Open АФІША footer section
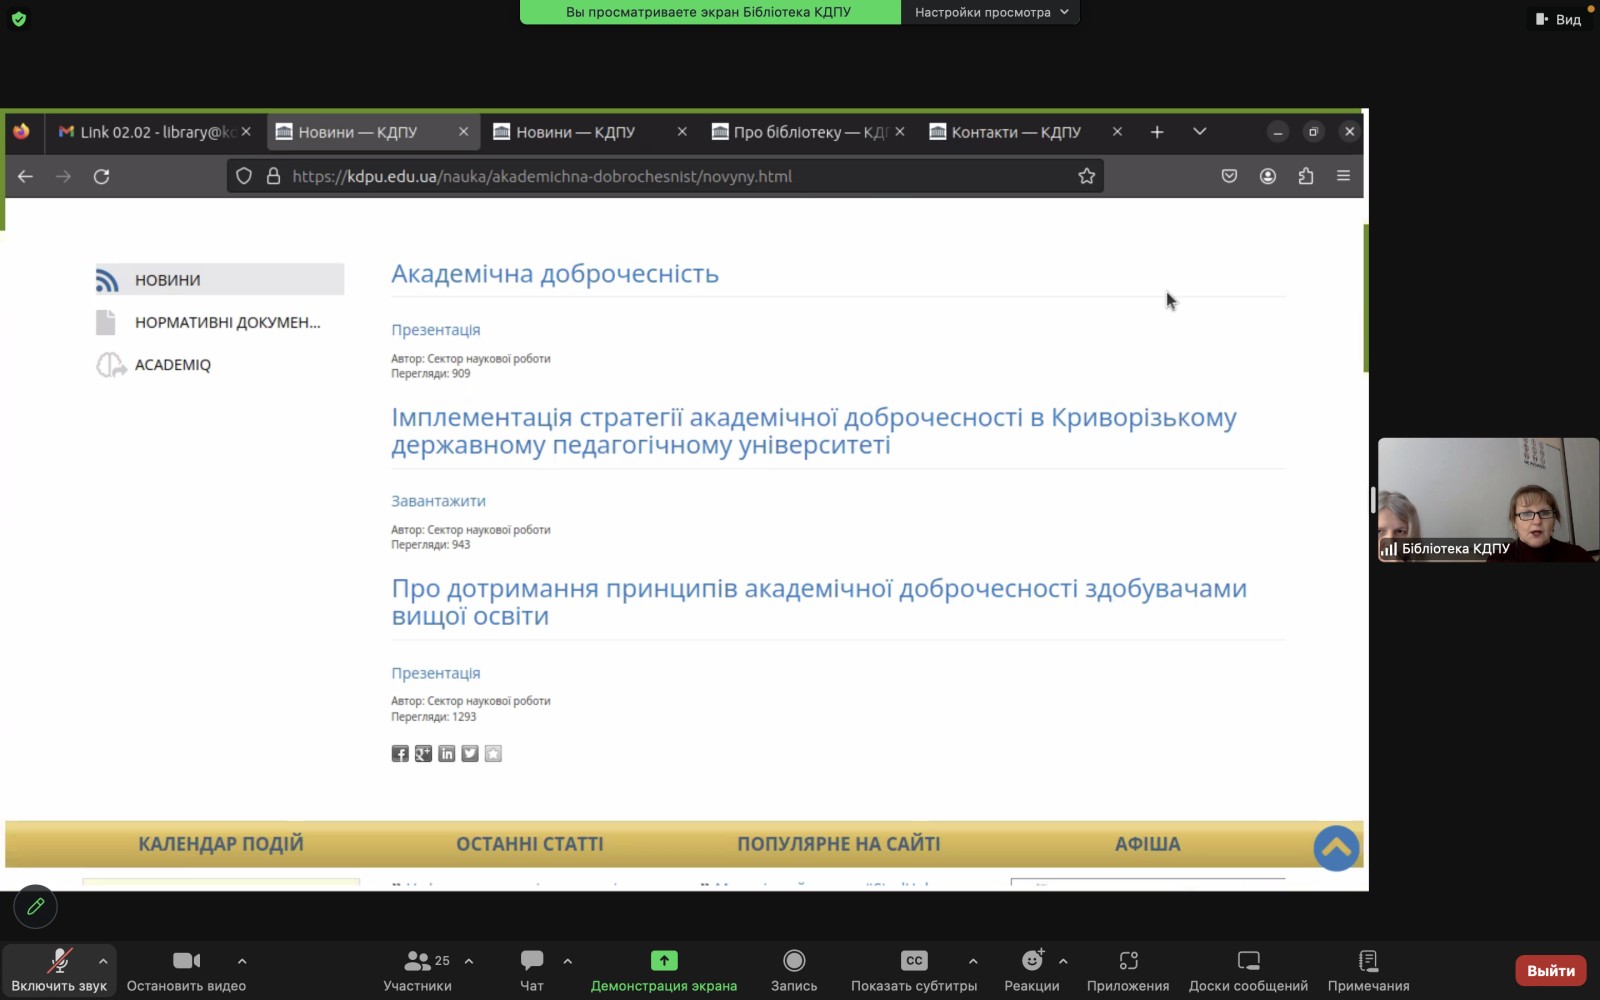 click(x=1148, y=844)
